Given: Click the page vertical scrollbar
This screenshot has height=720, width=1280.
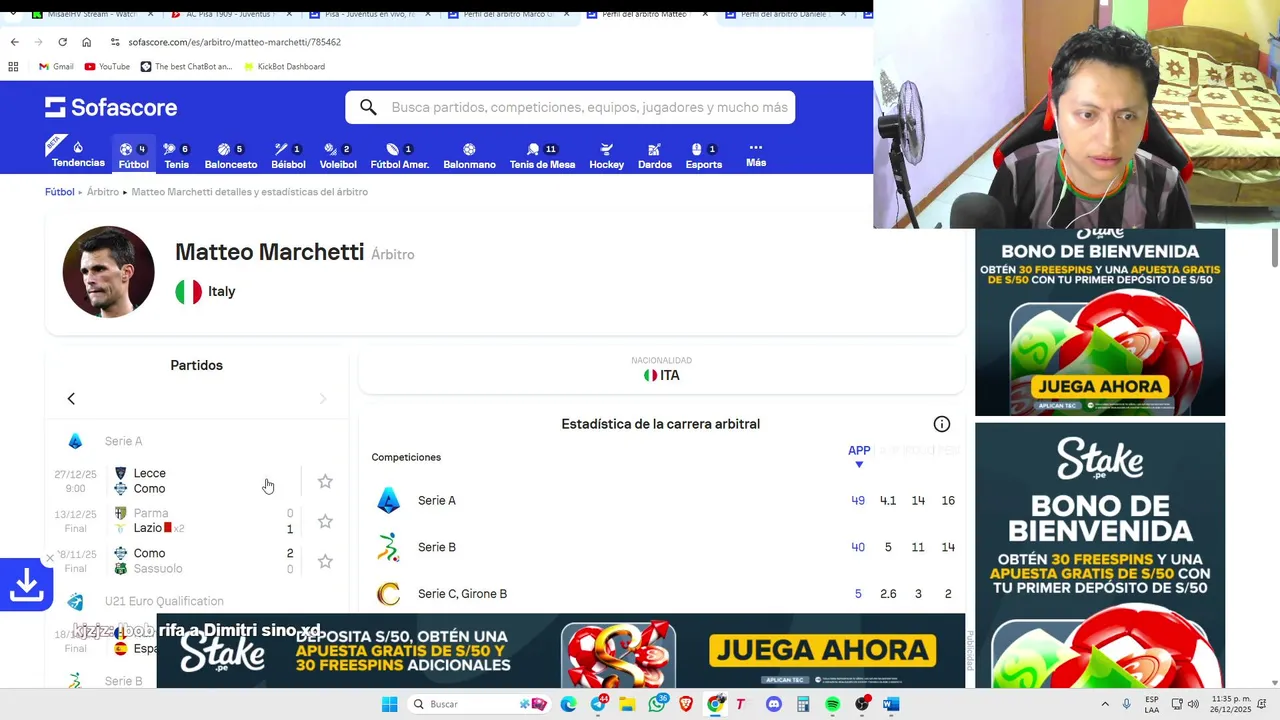Looking at the screenshot, I should point(1274,248).
